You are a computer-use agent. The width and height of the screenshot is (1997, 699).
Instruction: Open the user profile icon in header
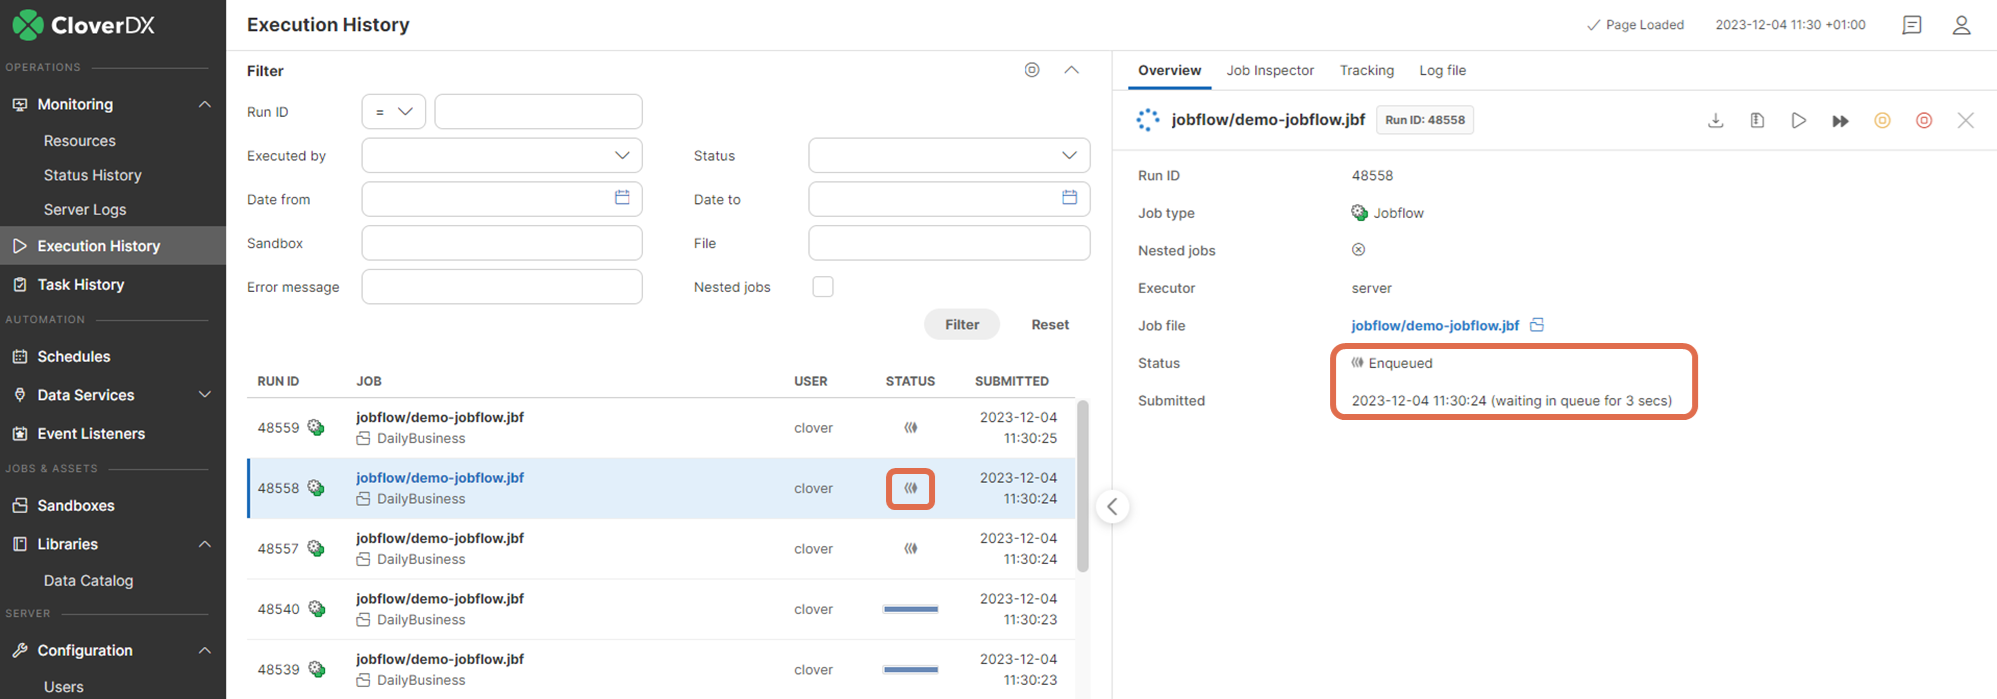tap(1961, 25)
